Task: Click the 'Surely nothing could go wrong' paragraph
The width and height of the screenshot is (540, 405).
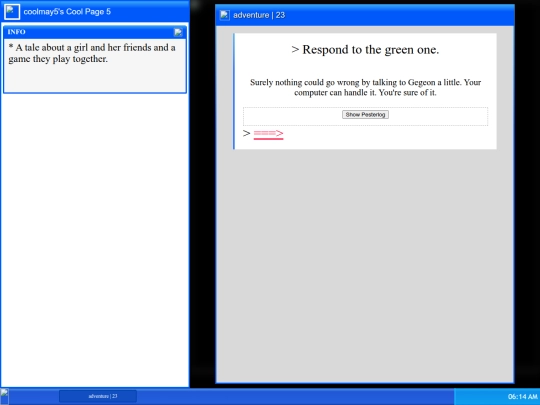Action: (x=365, y=87)
